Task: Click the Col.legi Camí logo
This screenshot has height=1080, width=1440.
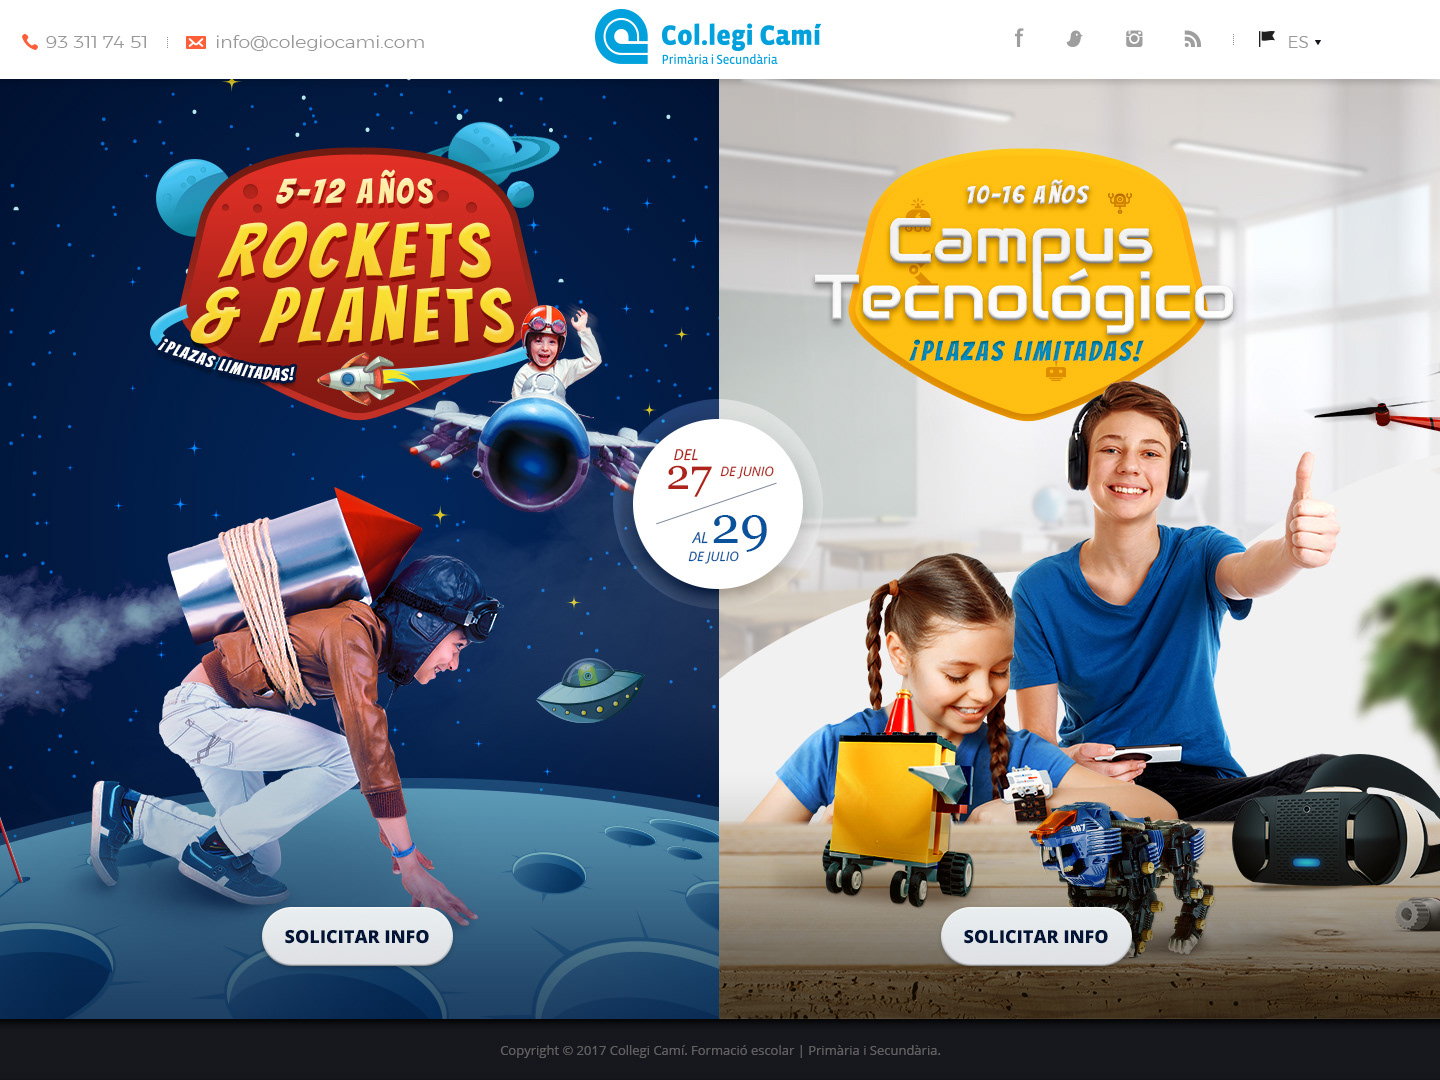Action: tap(707, 38)
